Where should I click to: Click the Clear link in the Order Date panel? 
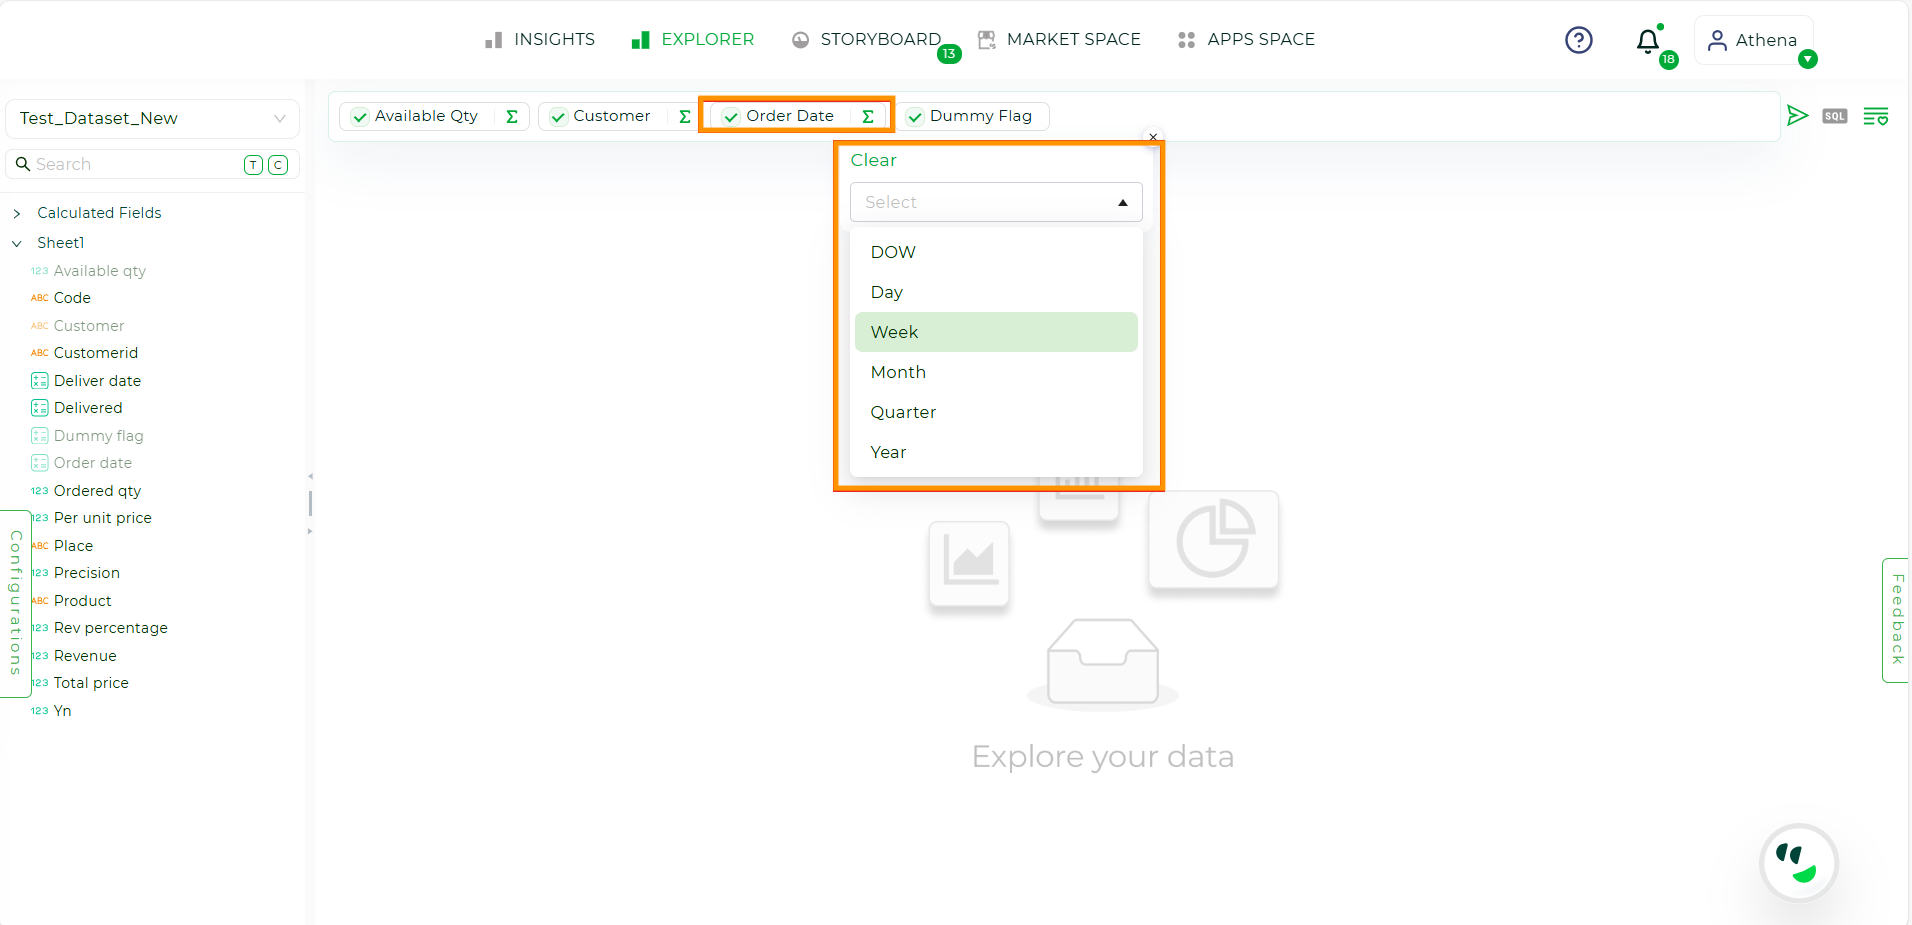pos(873,160)
